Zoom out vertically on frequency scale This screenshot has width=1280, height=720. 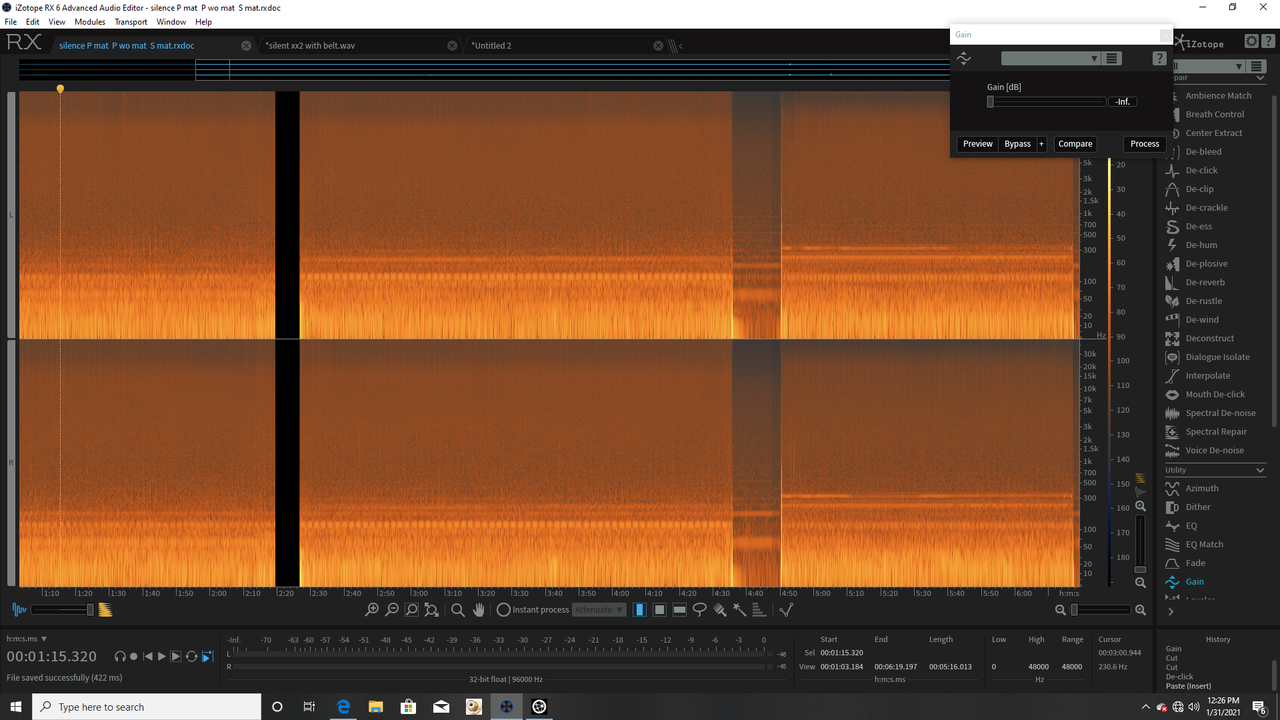(1140, 582)
